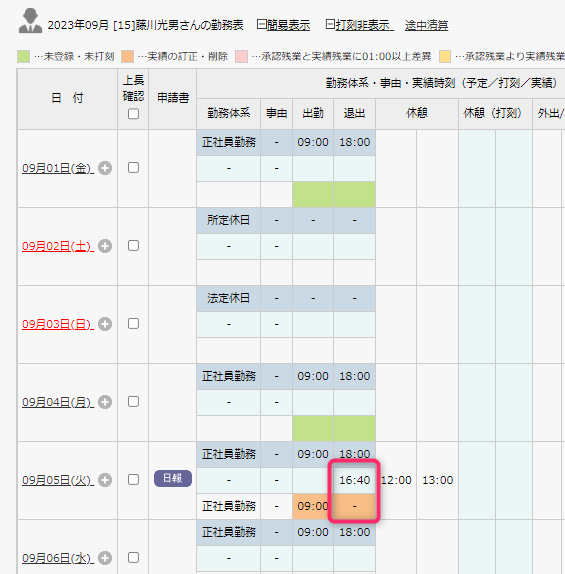Click 法定休日 cell for 09月03日
565x574 pixels.
pos(228,298)
